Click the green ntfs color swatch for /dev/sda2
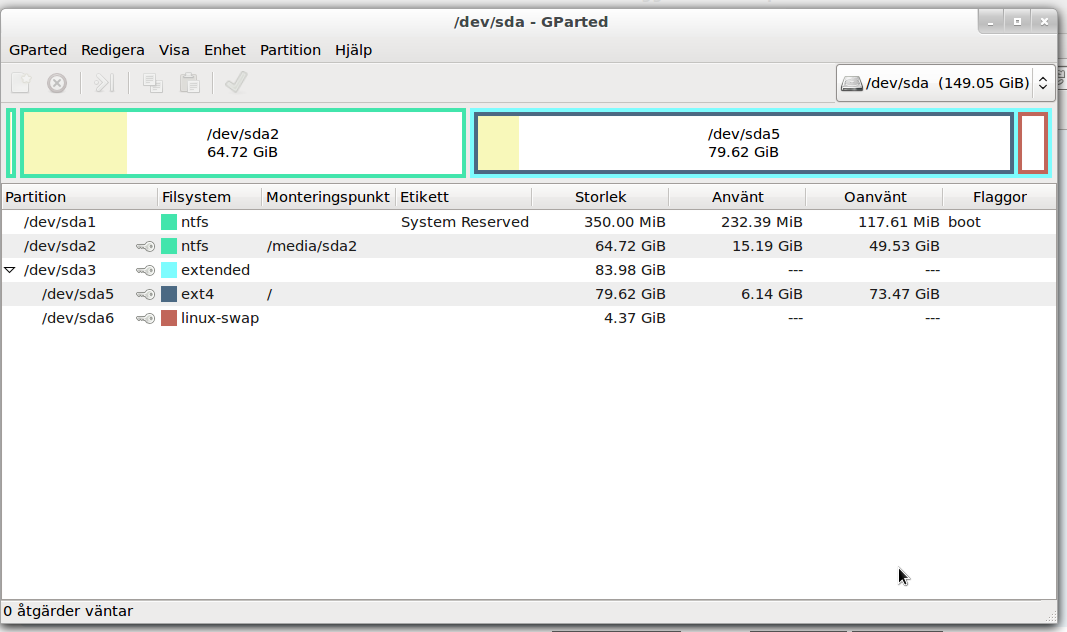The width and height of the screenshot is (1067, 632). point(169,246)
